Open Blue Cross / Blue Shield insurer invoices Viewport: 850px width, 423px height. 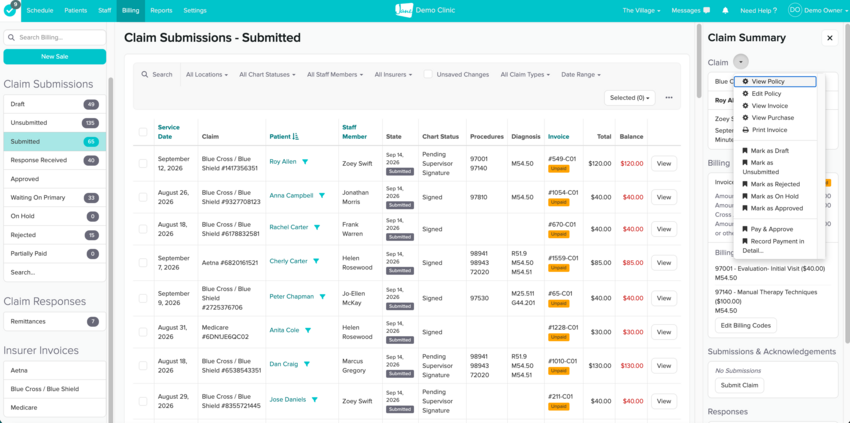coord(55,389)
